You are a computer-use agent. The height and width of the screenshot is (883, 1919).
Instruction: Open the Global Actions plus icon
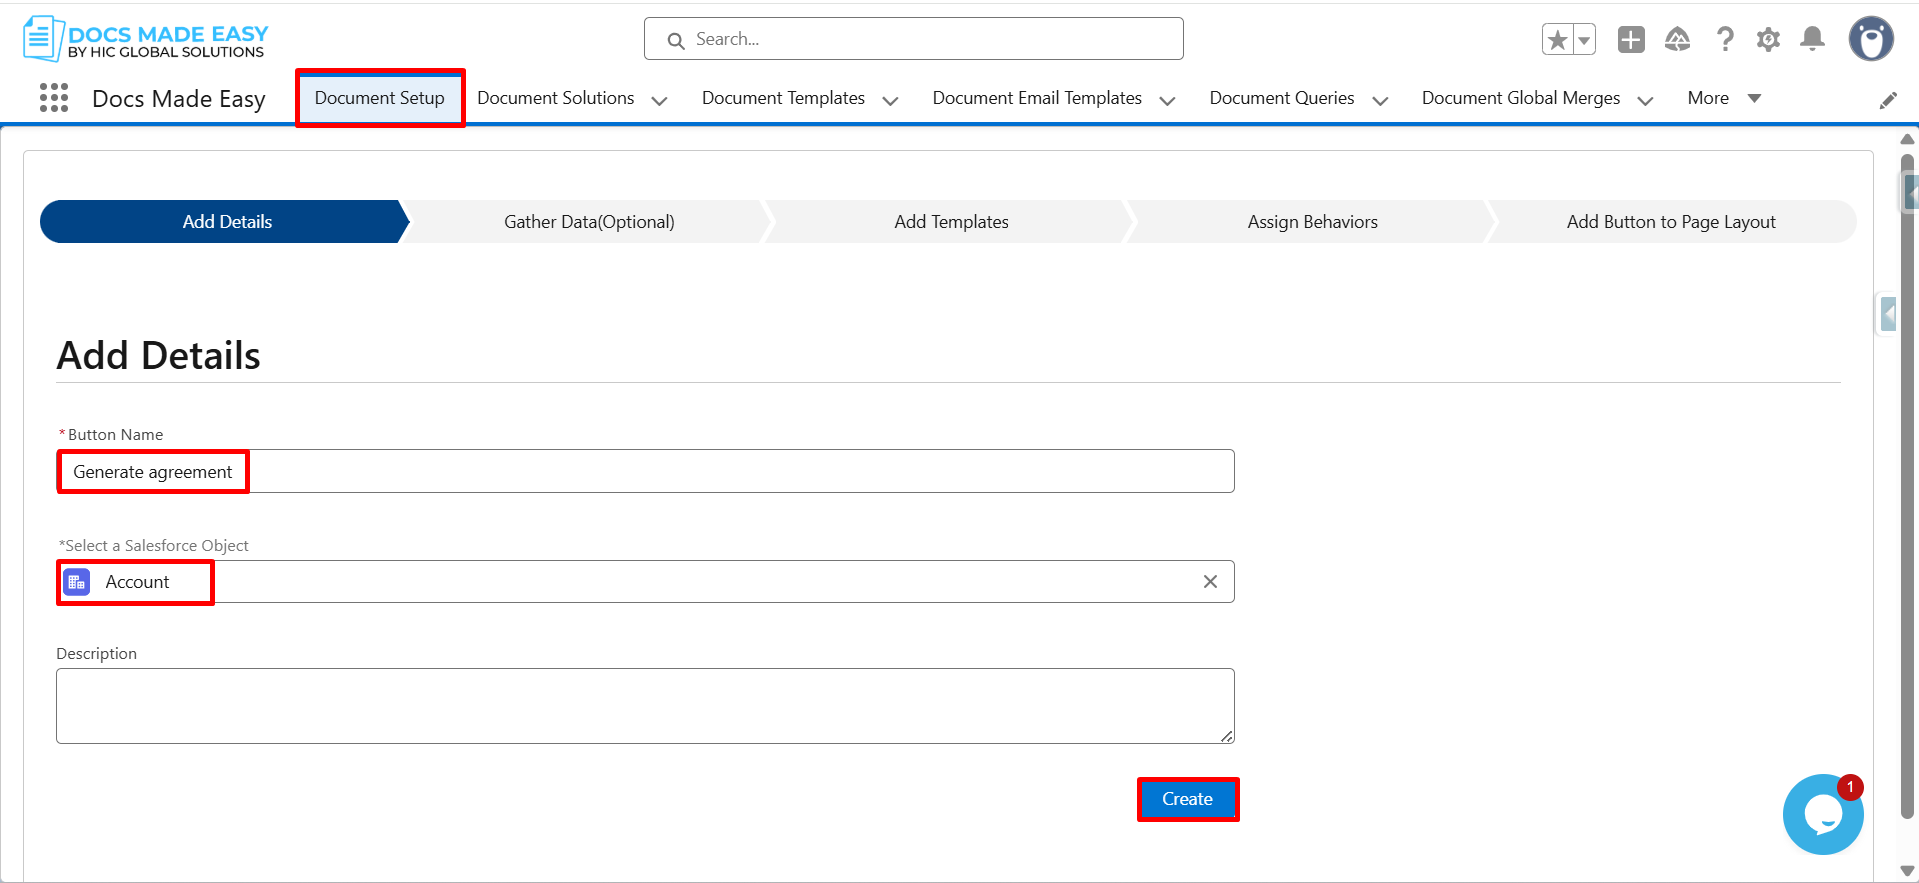click(1631, 40)
